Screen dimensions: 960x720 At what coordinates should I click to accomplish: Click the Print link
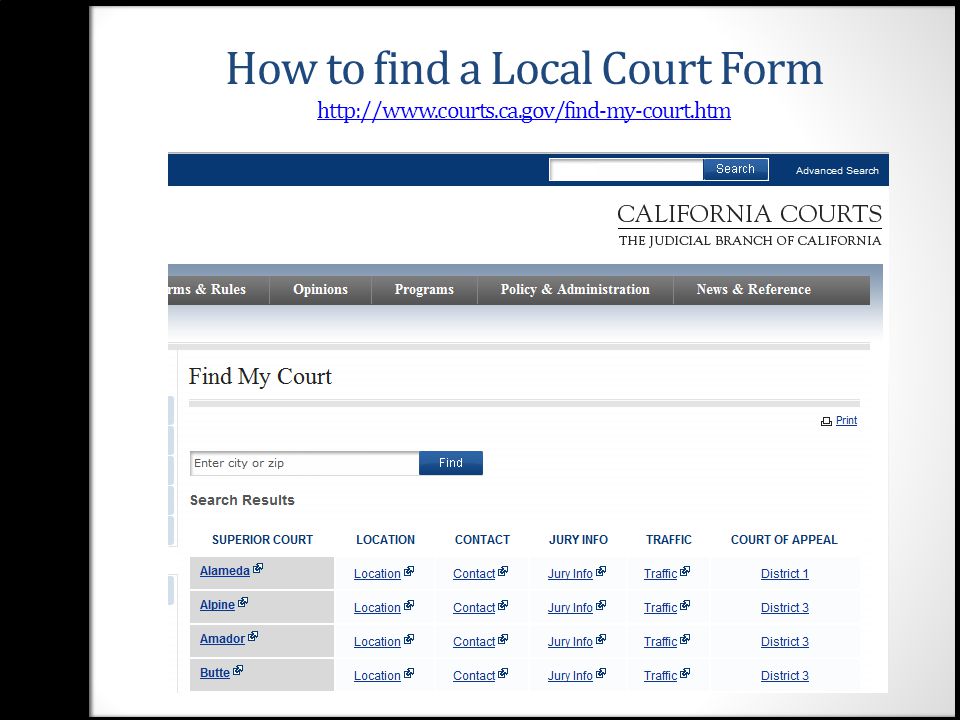pos(846,421)
